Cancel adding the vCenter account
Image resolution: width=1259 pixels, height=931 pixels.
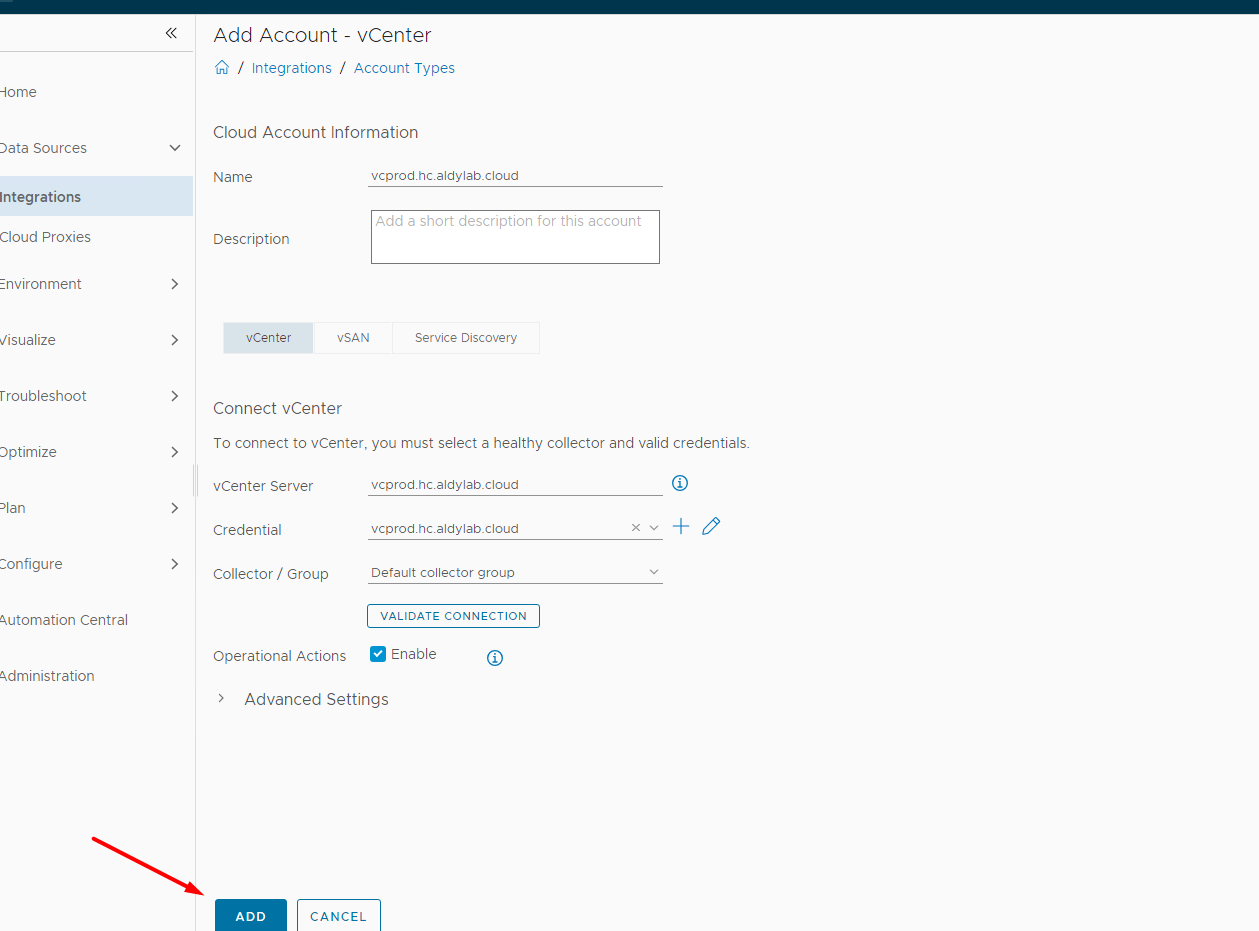point(338,916)
